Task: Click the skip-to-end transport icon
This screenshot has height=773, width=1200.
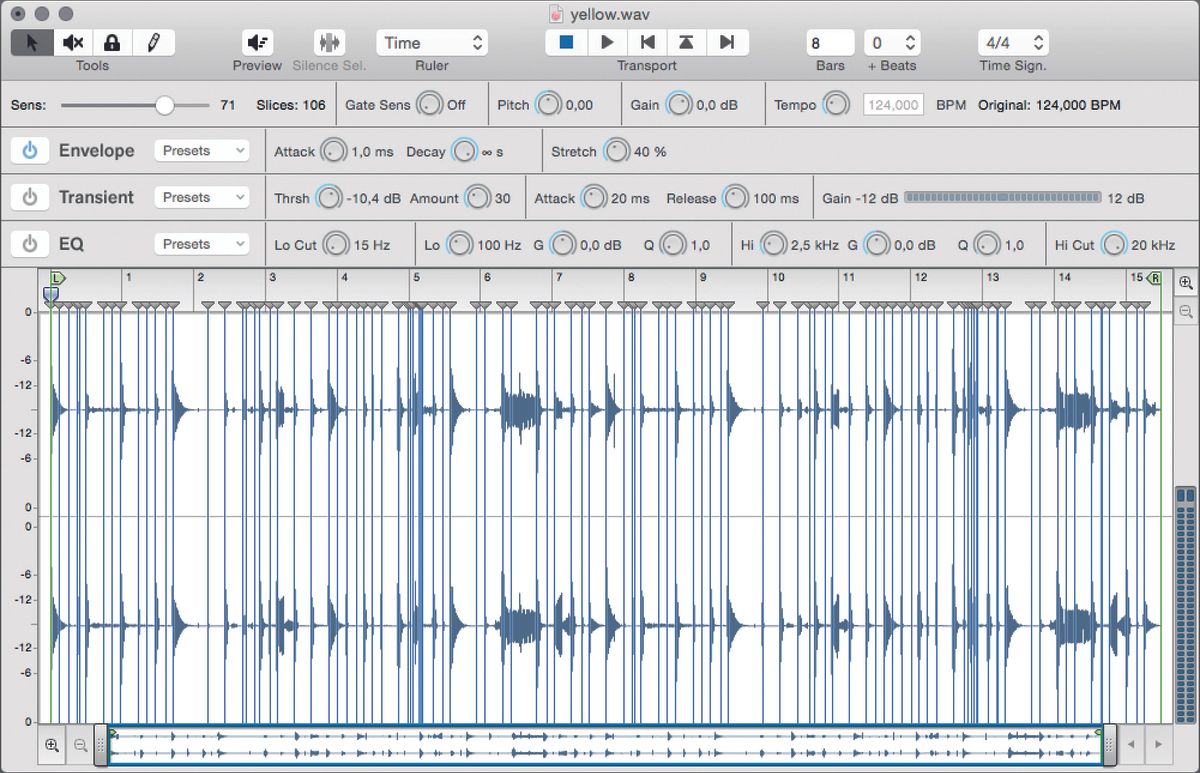Action: [727, 42]
